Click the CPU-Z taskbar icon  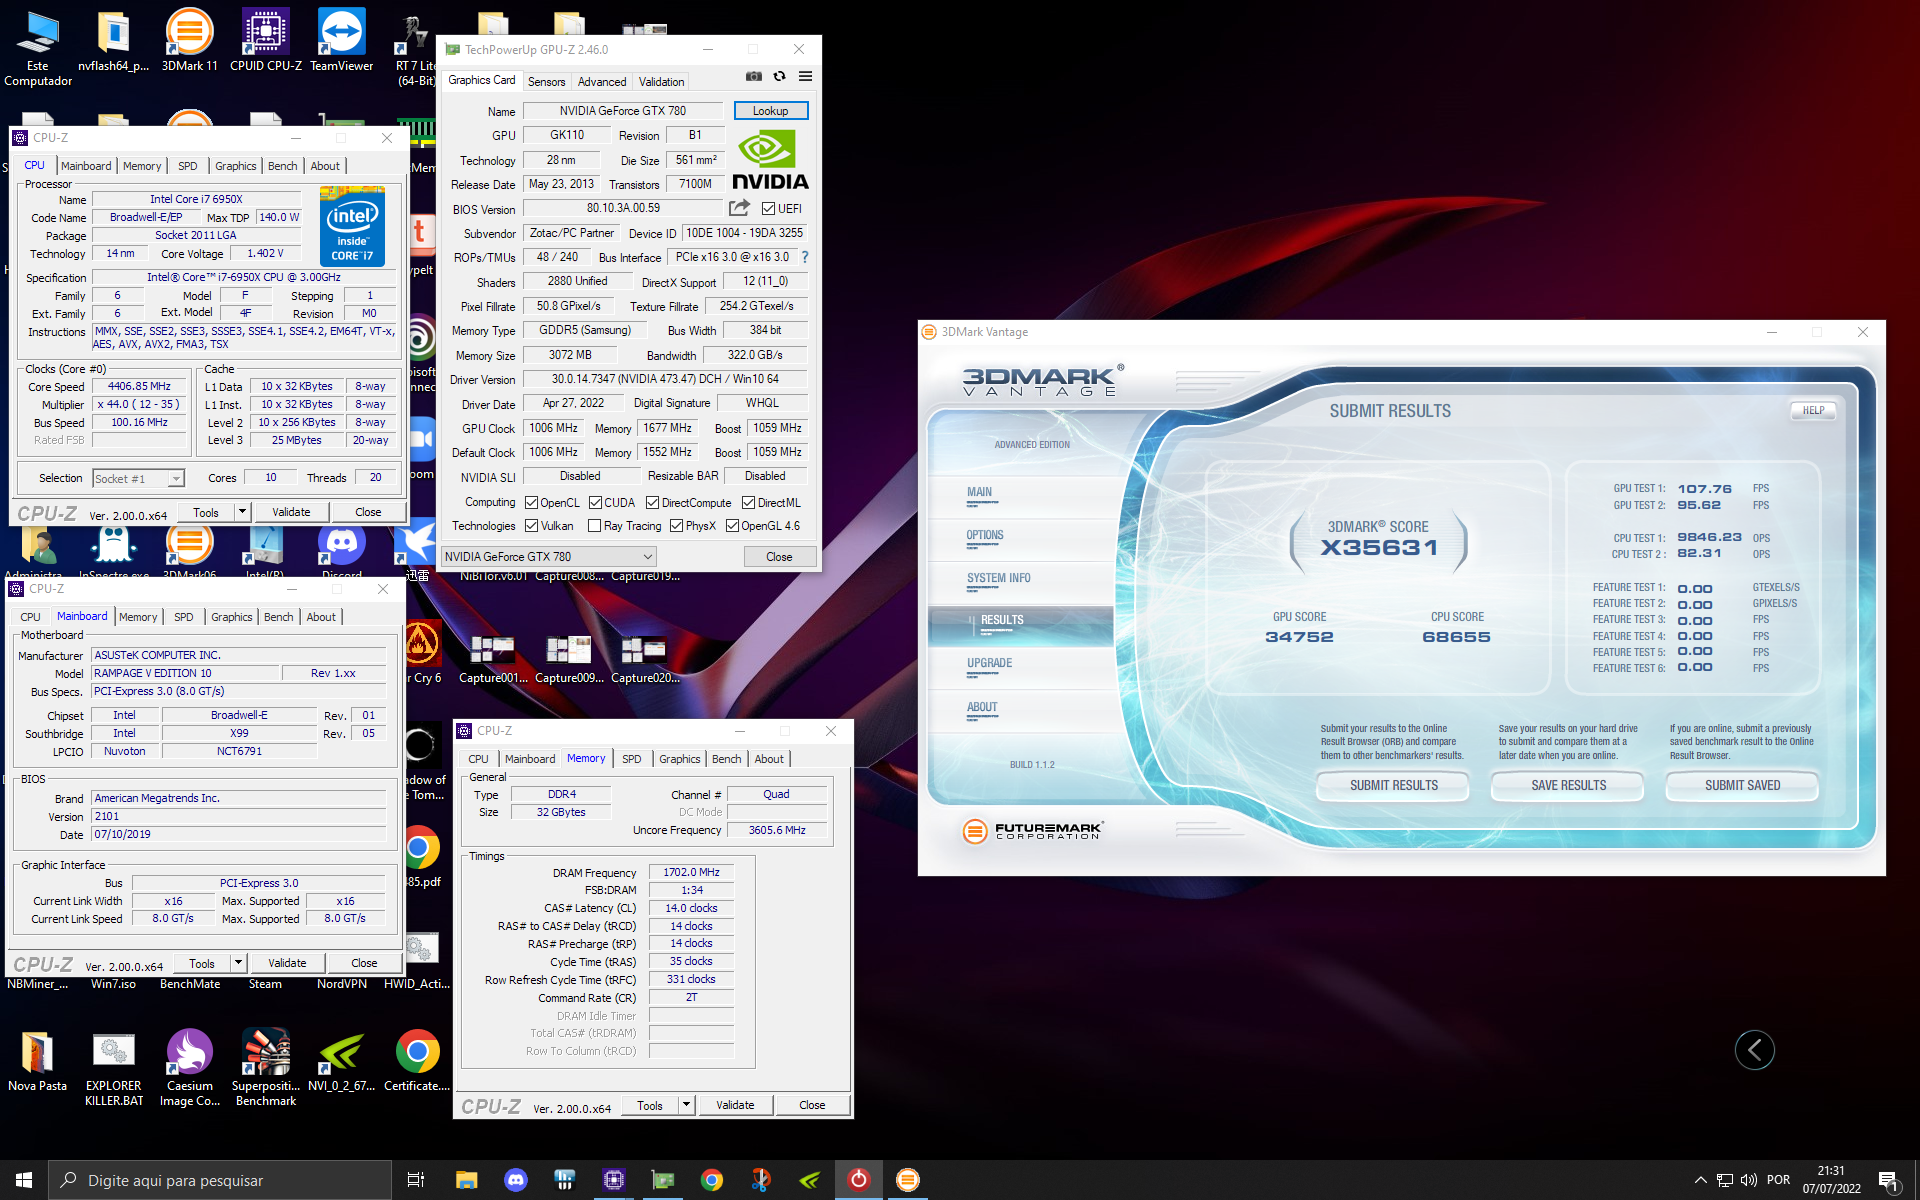pos(614,1180)
